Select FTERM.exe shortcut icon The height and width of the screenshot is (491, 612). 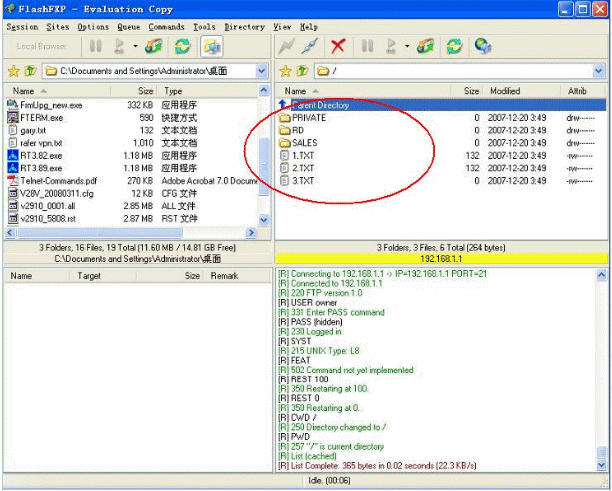click(x=13, y=117)
